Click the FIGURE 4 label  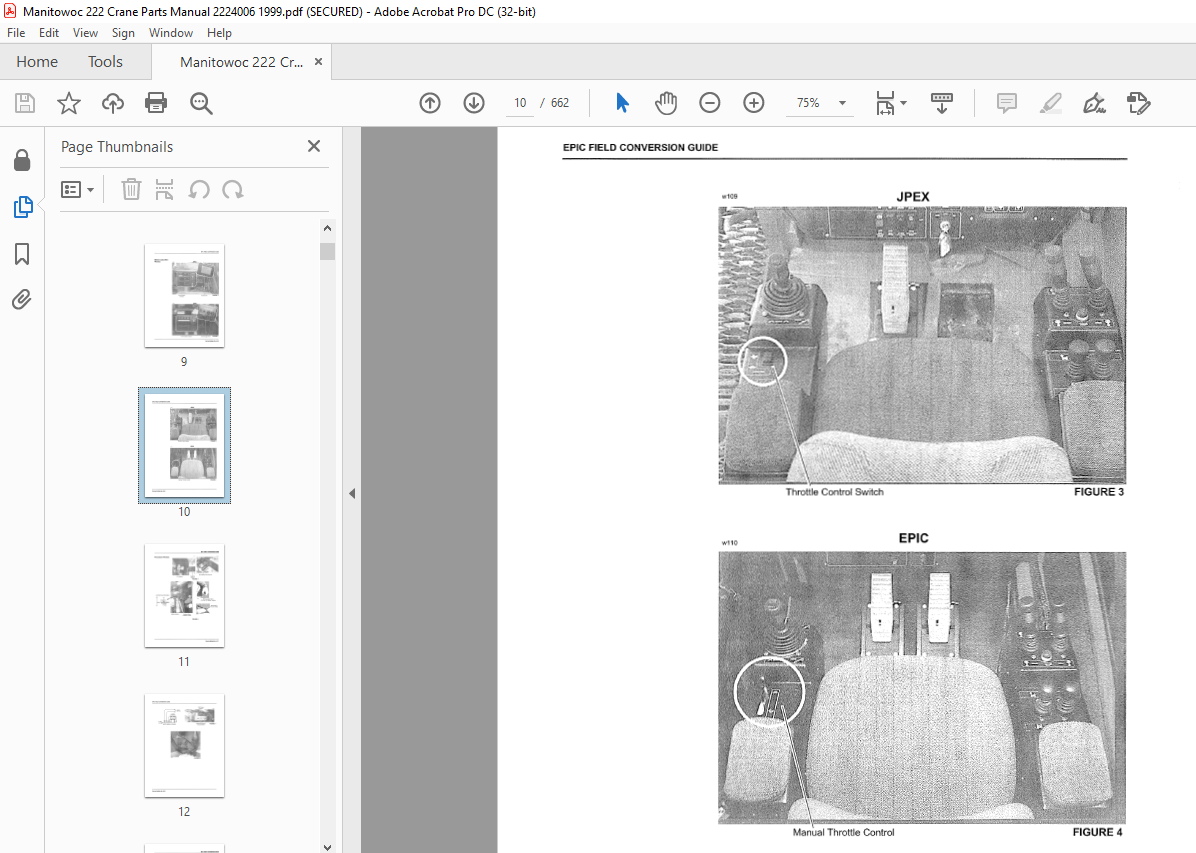coord(1097,832)
